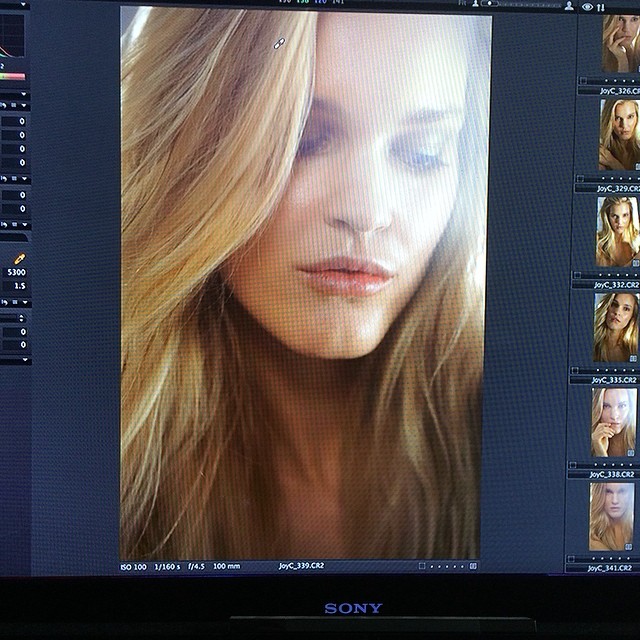
Task: Select the JoyC_329.CR2 thumbnail
Action: pos(620,135)
